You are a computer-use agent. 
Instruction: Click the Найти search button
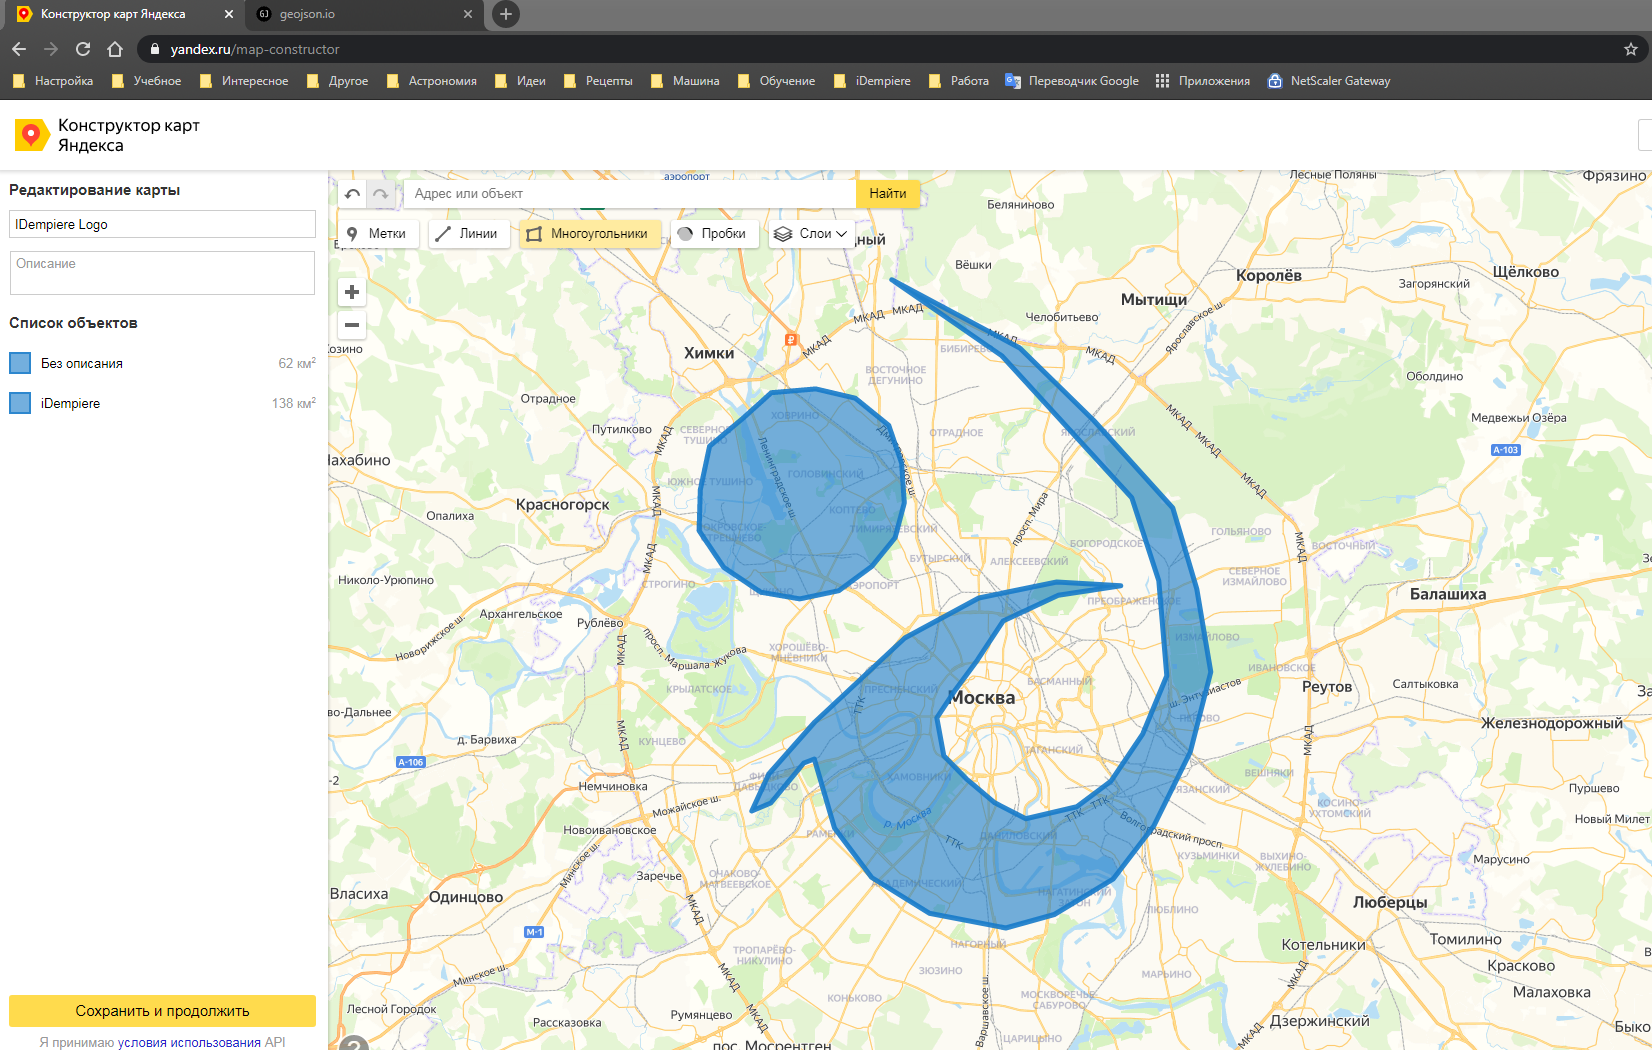(x=887, y=194)
